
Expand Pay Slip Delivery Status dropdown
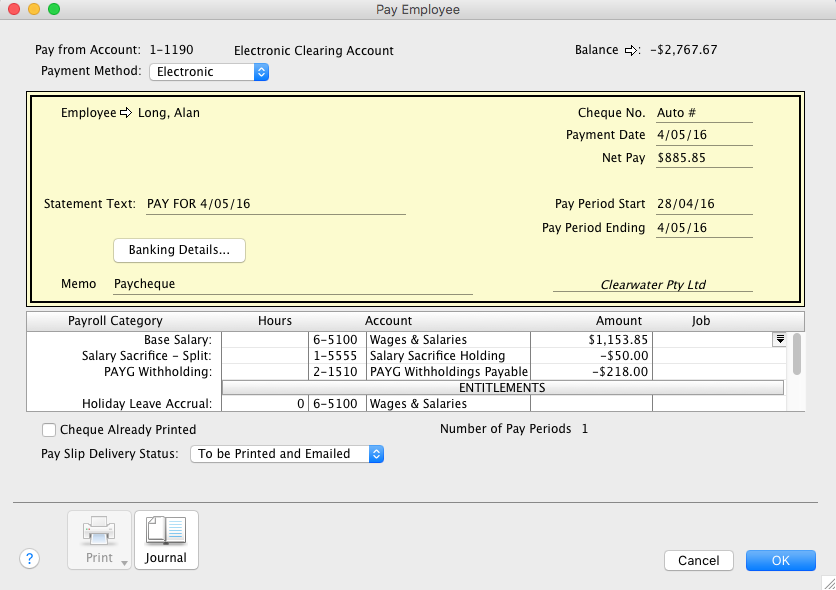286,454
